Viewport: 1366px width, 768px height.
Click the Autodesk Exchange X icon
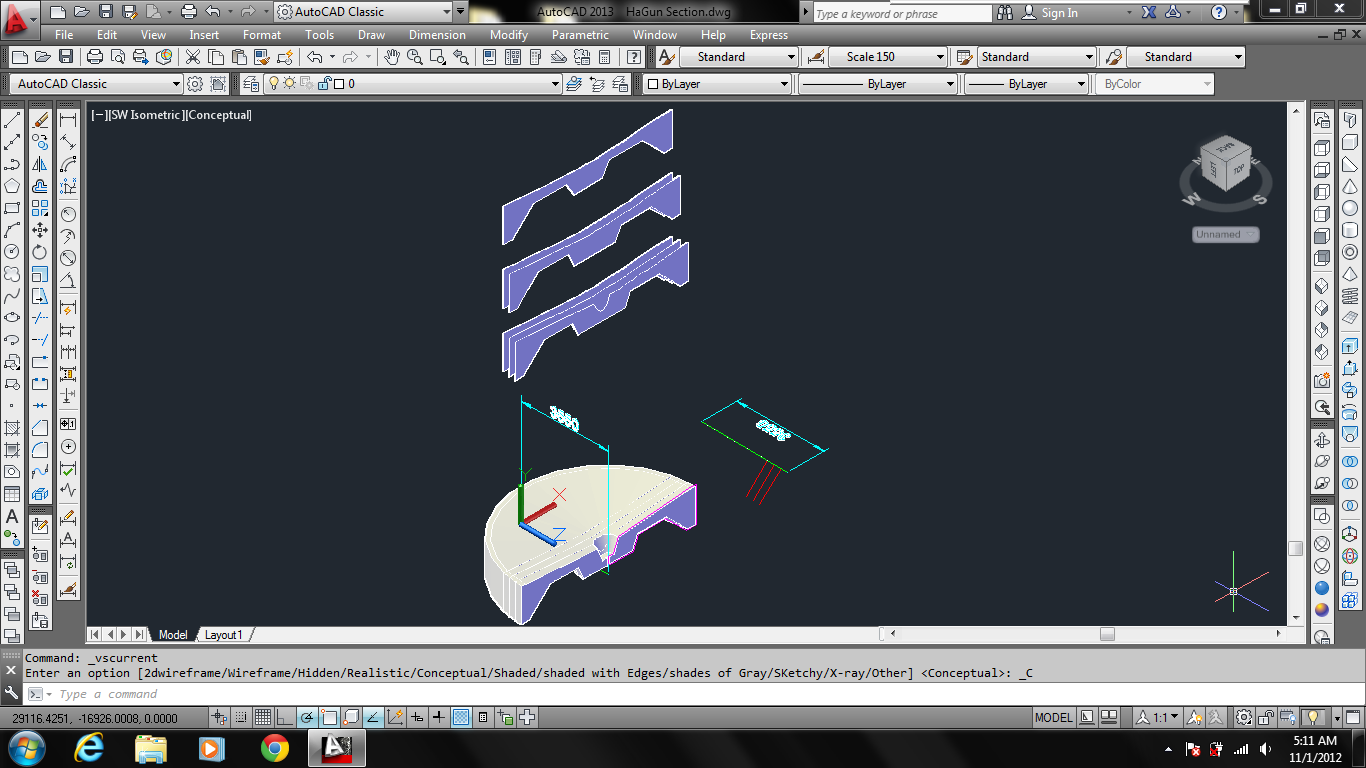pos(1149,12)
